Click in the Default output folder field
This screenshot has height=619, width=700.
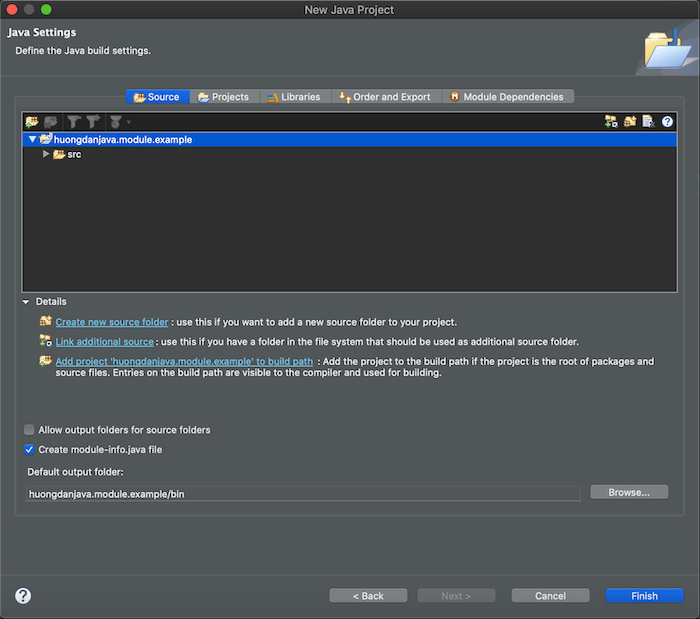[303, 494]
